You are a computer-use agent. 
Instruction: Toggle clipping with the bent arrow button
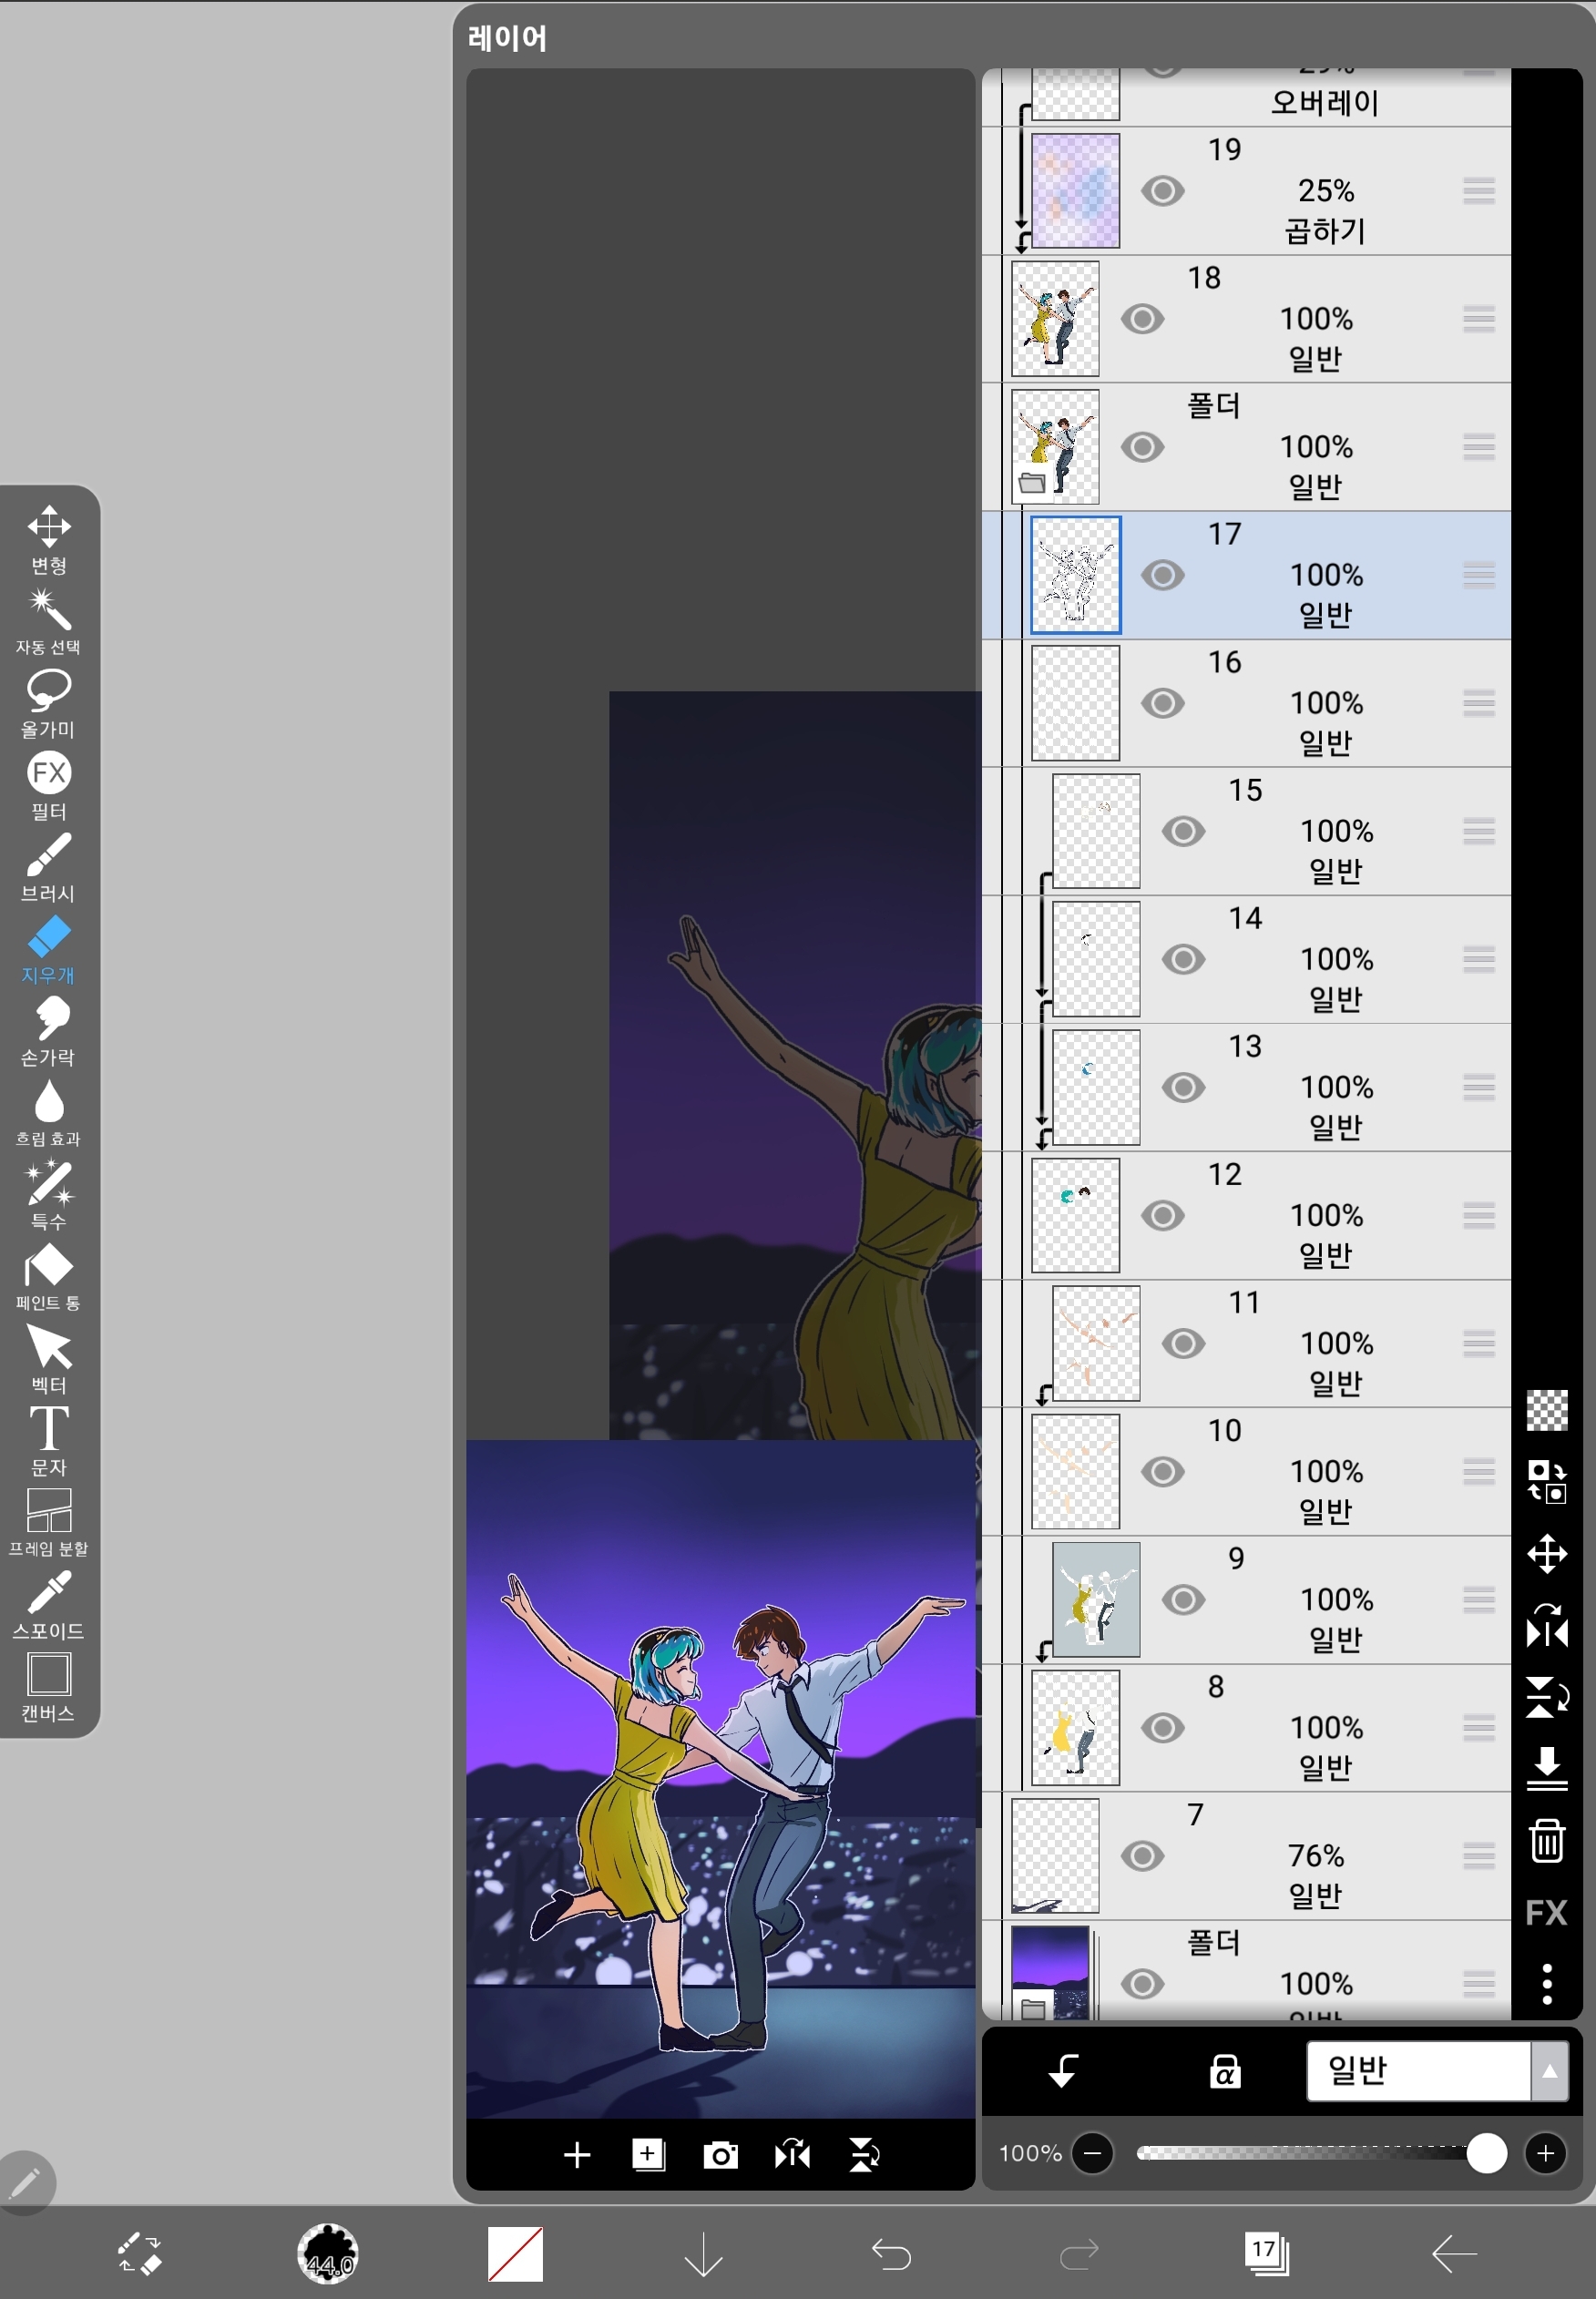pyautogui.click(x=1063, y=2072)
